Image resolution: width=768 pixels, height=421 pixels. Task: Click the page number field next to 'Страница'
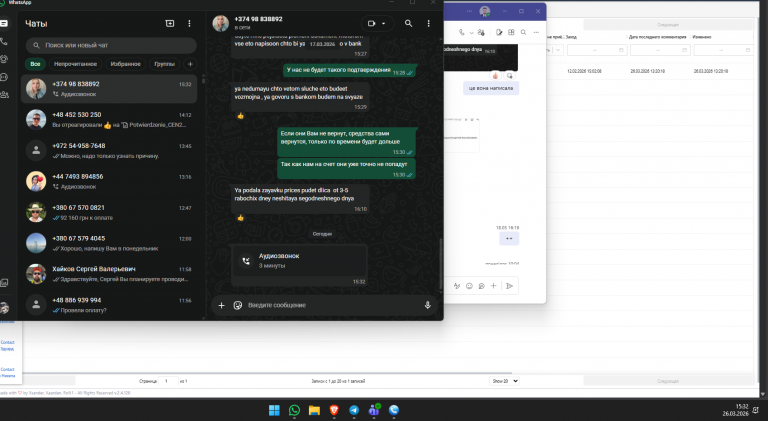(168, 381)
